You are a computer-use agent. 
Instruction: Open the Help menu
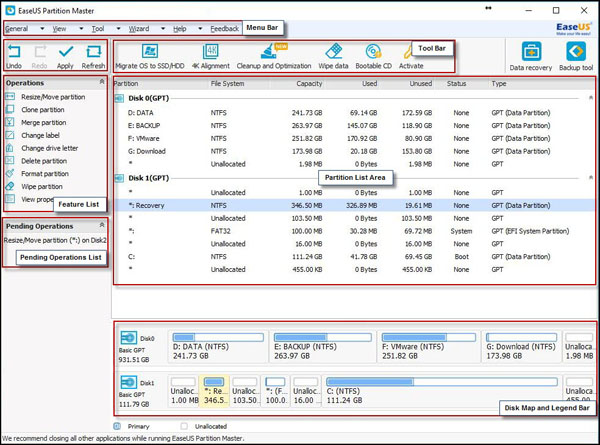click(179, 29)
